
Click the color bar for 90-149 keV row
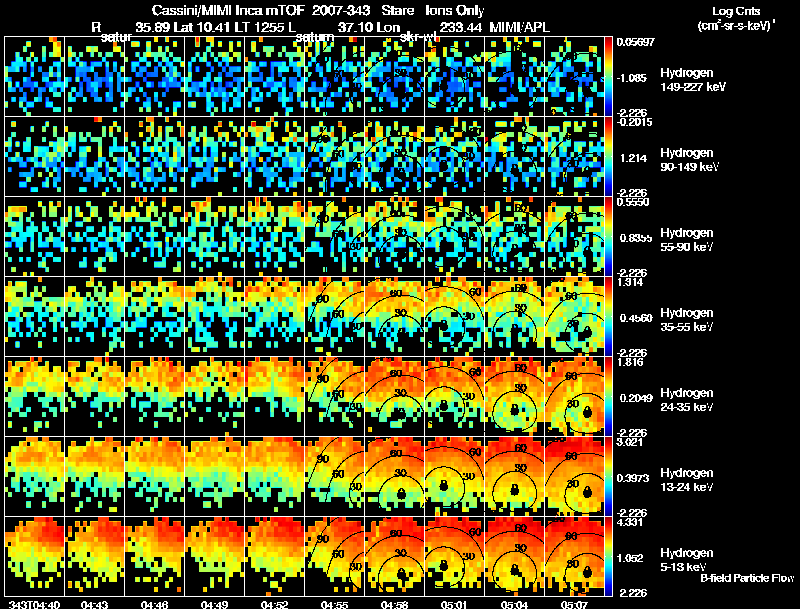point(608,156)
